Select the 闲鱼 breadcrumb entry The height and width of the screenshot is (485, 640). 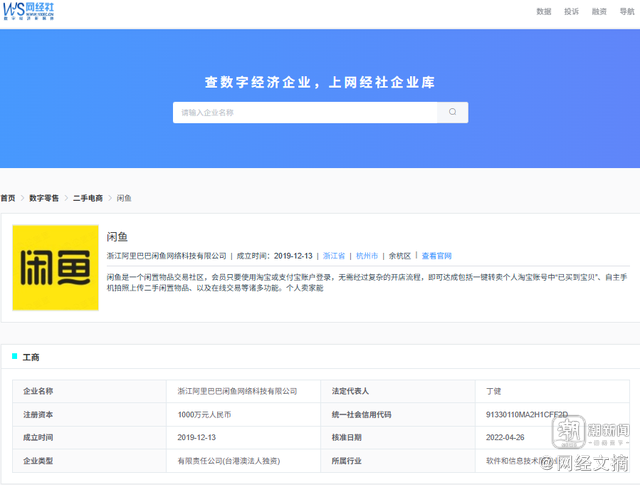pyautogui.click(x=124, y=198)
